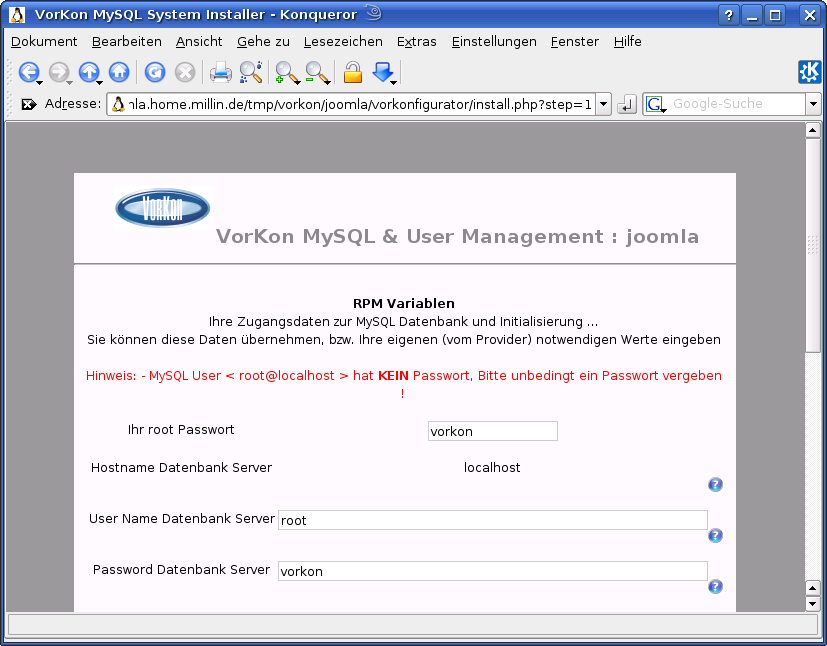Open help for Password Datenbank Server
827x646 pixels.
pos(715,586)
